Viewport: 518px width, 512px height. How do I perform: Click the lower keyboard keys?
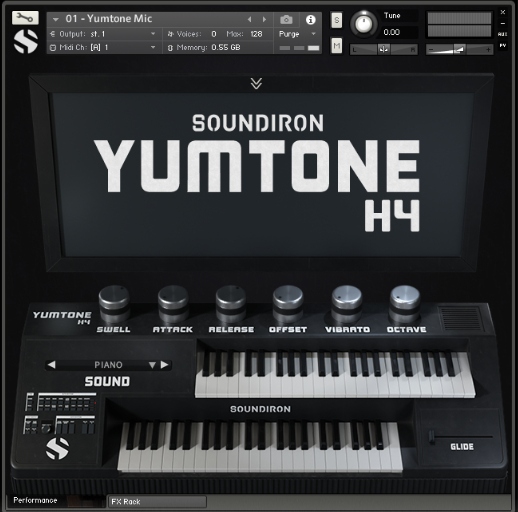coord(260,447)
